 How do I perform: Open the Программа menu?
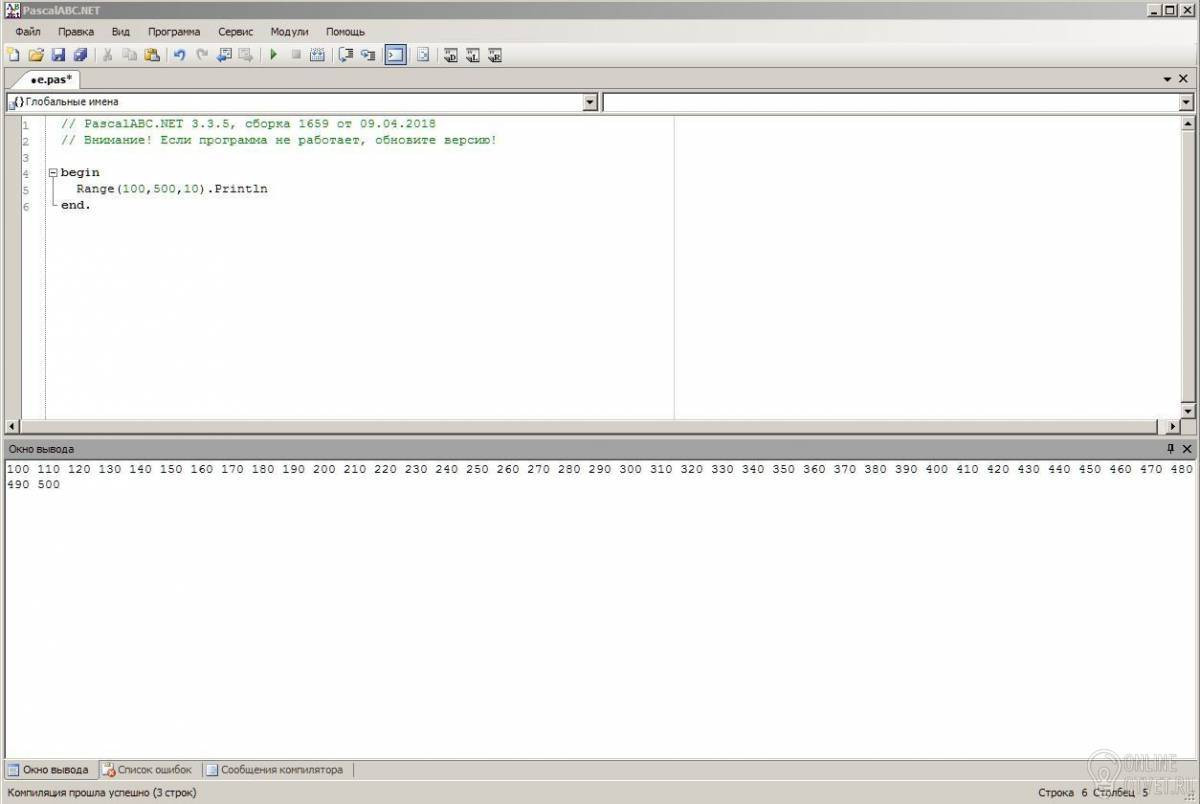click(174, 32)
